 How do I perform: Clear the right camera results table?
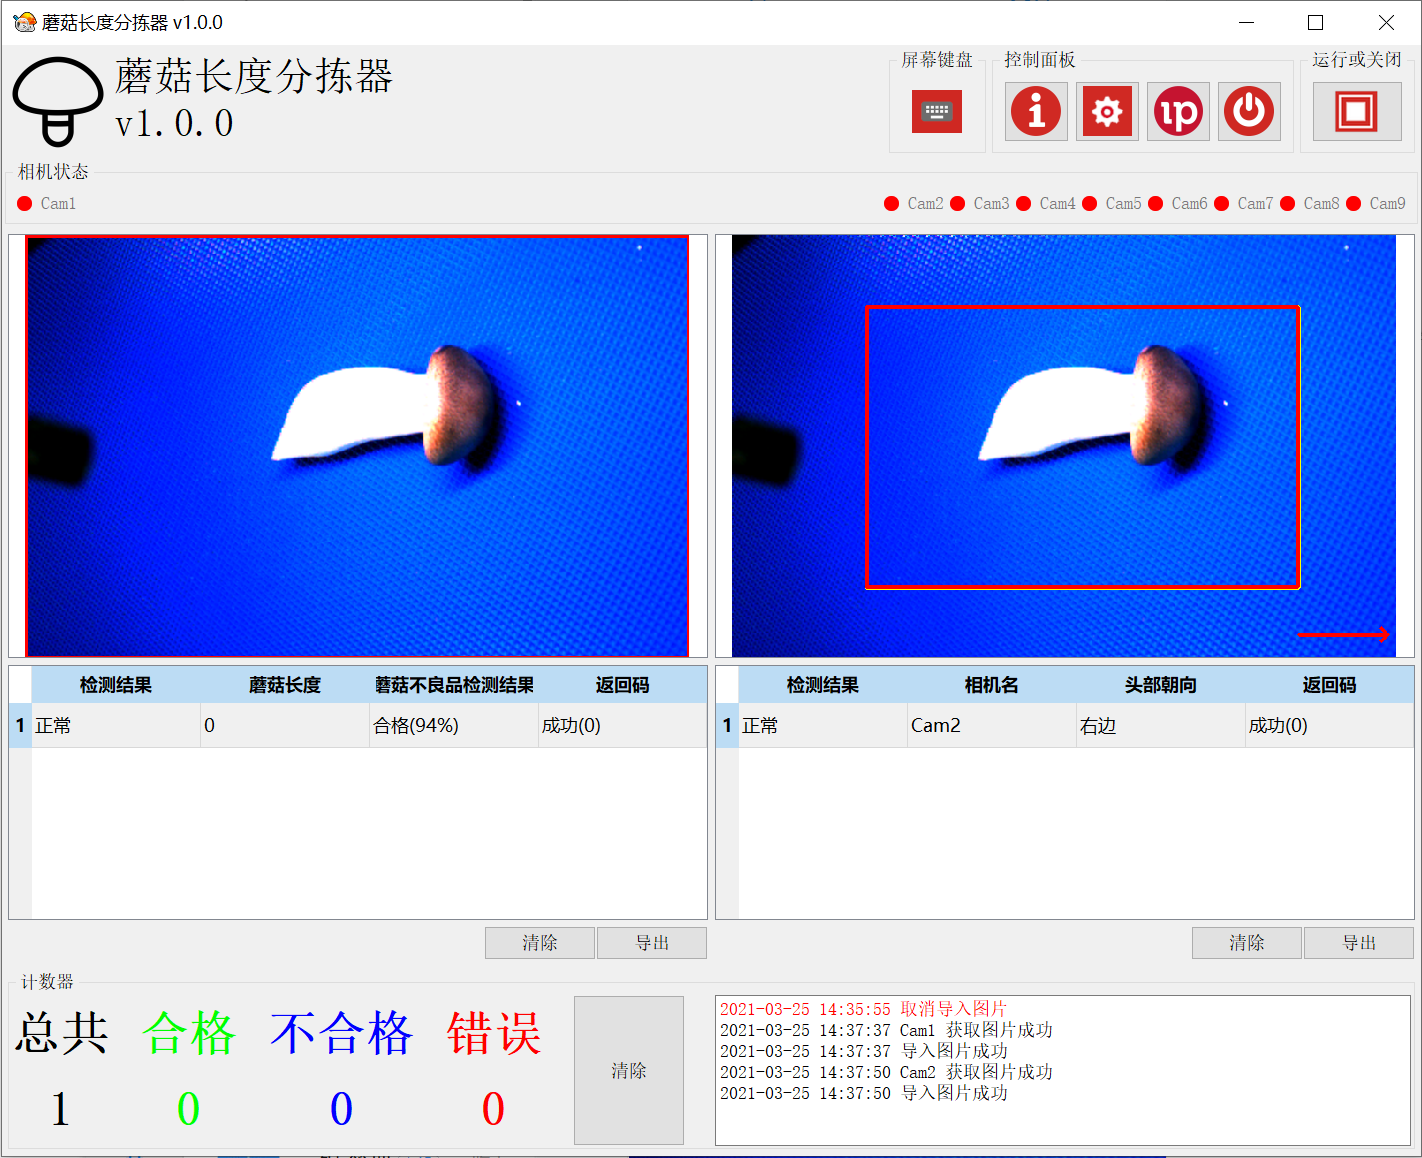(1246, 943)
